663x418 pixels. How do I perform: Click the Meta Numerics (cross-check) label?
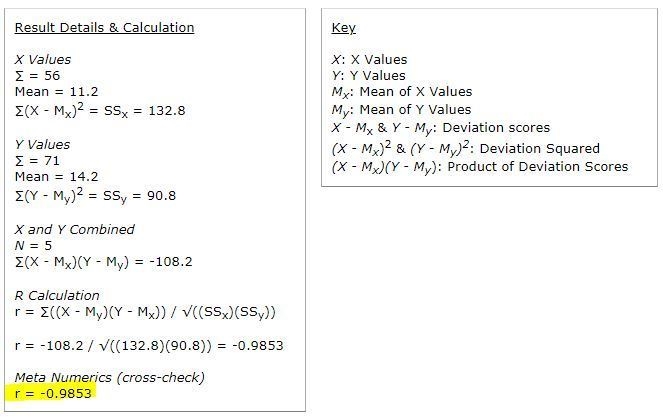pyautogui.click(x=110, y=377)
